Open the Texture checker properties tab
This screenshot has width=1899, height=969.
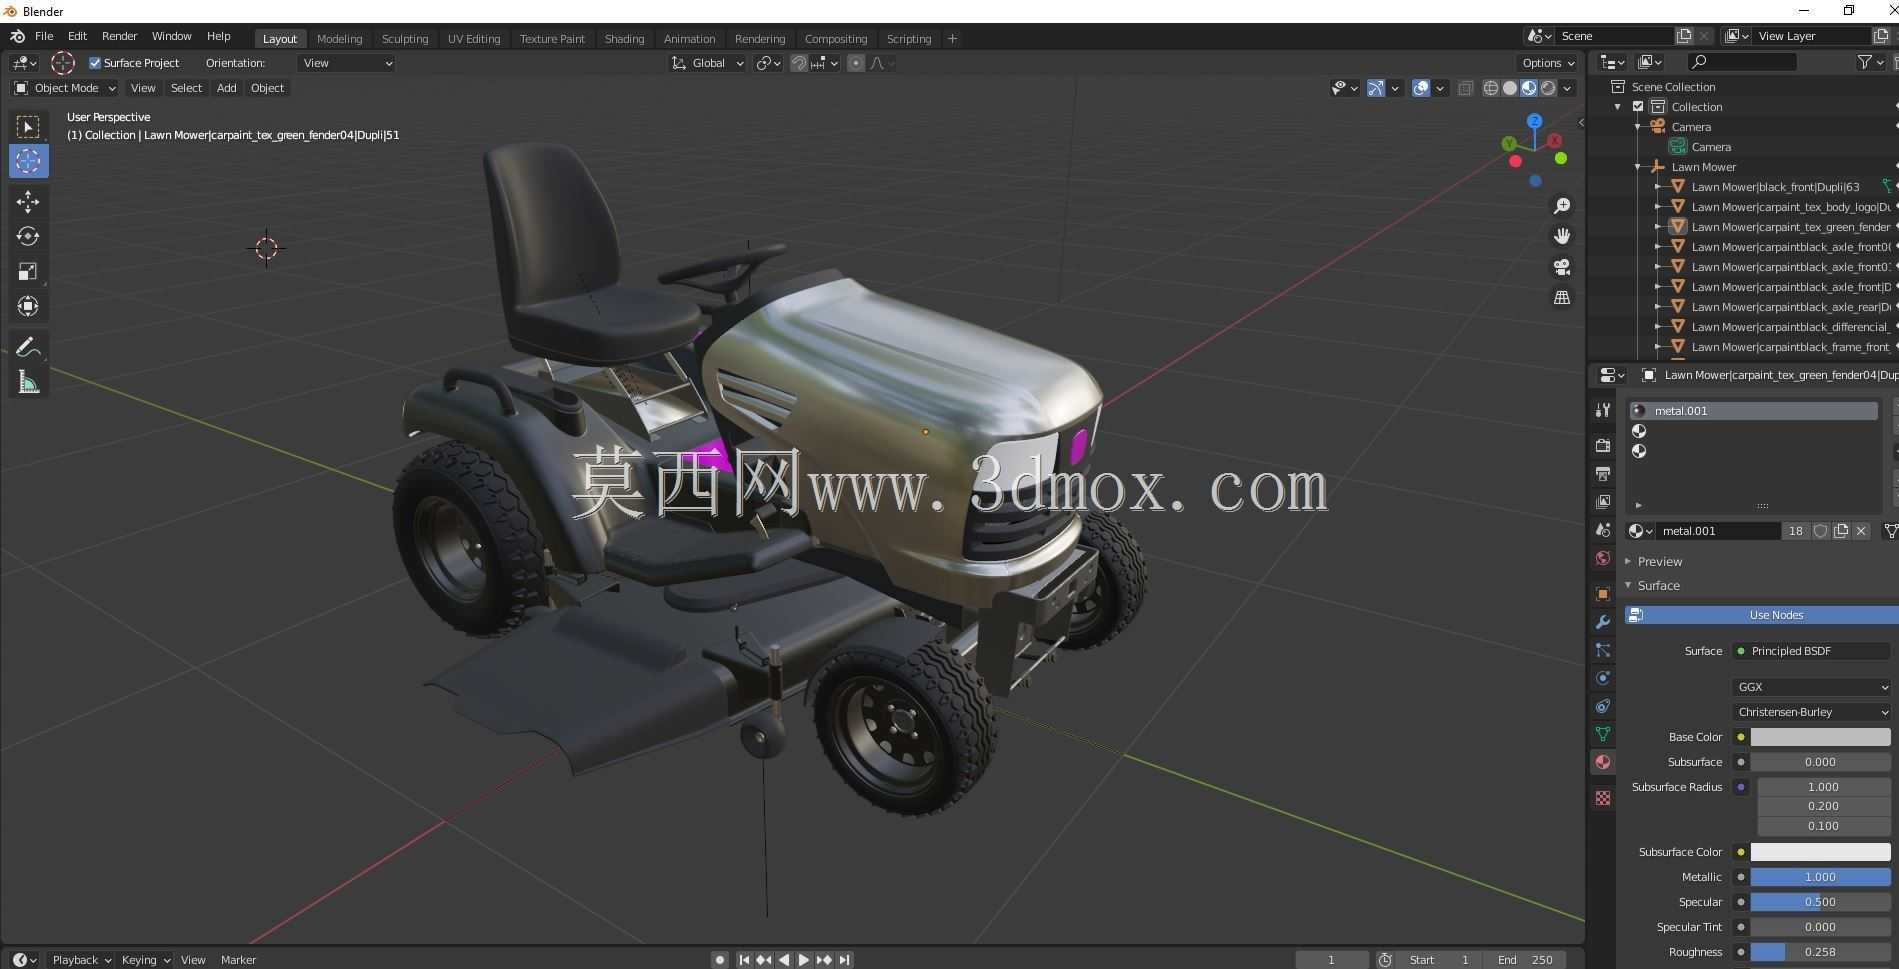click(x=1603, y=798)
